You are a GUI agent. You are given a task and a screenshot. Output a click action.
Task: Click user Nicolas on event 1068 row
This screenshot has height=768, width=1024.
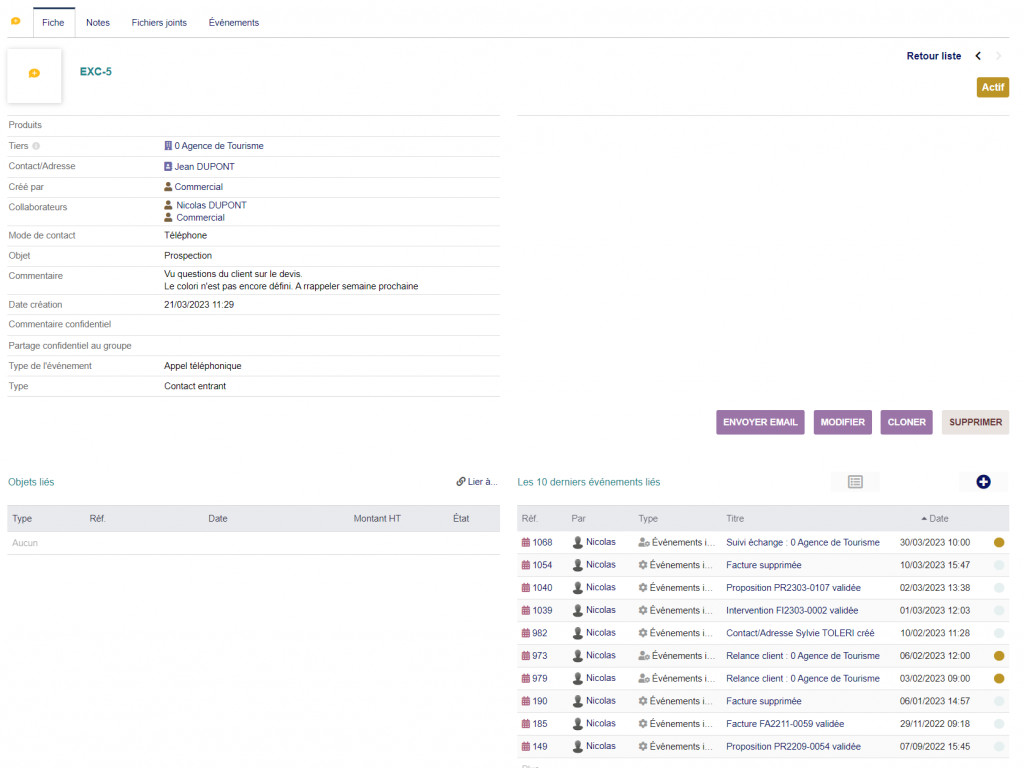pos(594,542)
